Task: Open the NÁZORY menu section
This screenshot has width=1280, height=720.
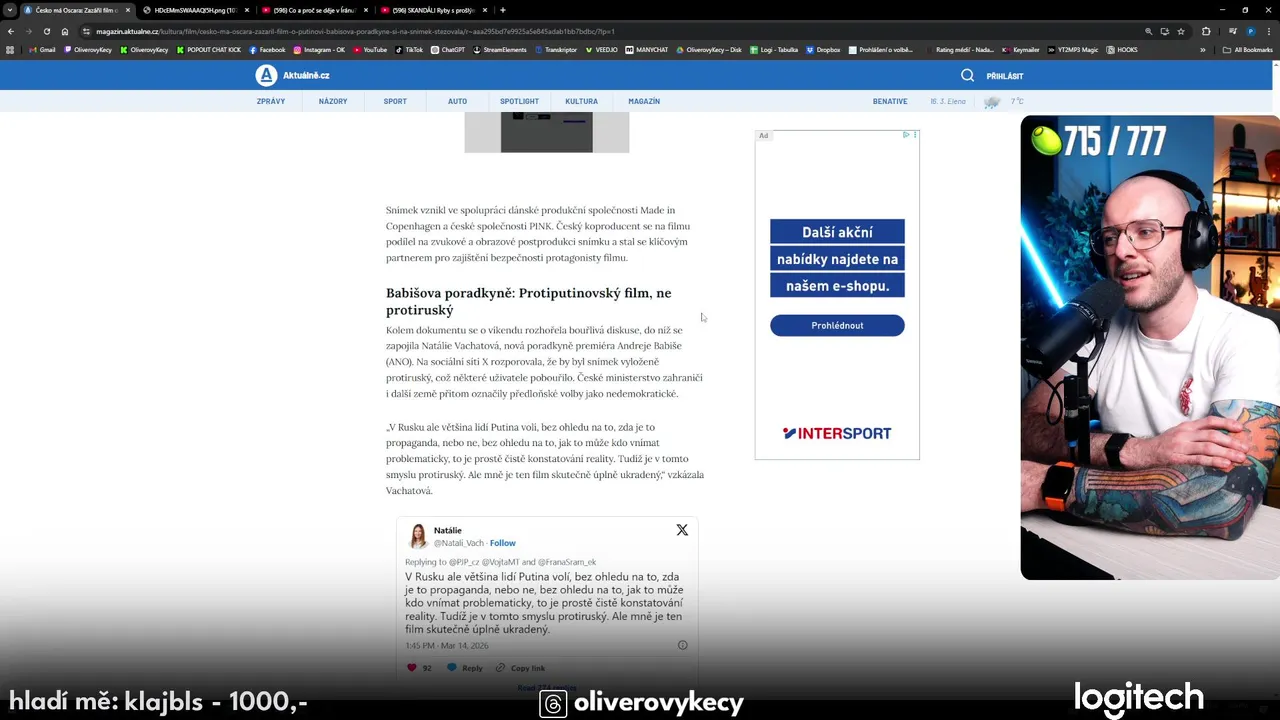Action: (x=333, y=101)
